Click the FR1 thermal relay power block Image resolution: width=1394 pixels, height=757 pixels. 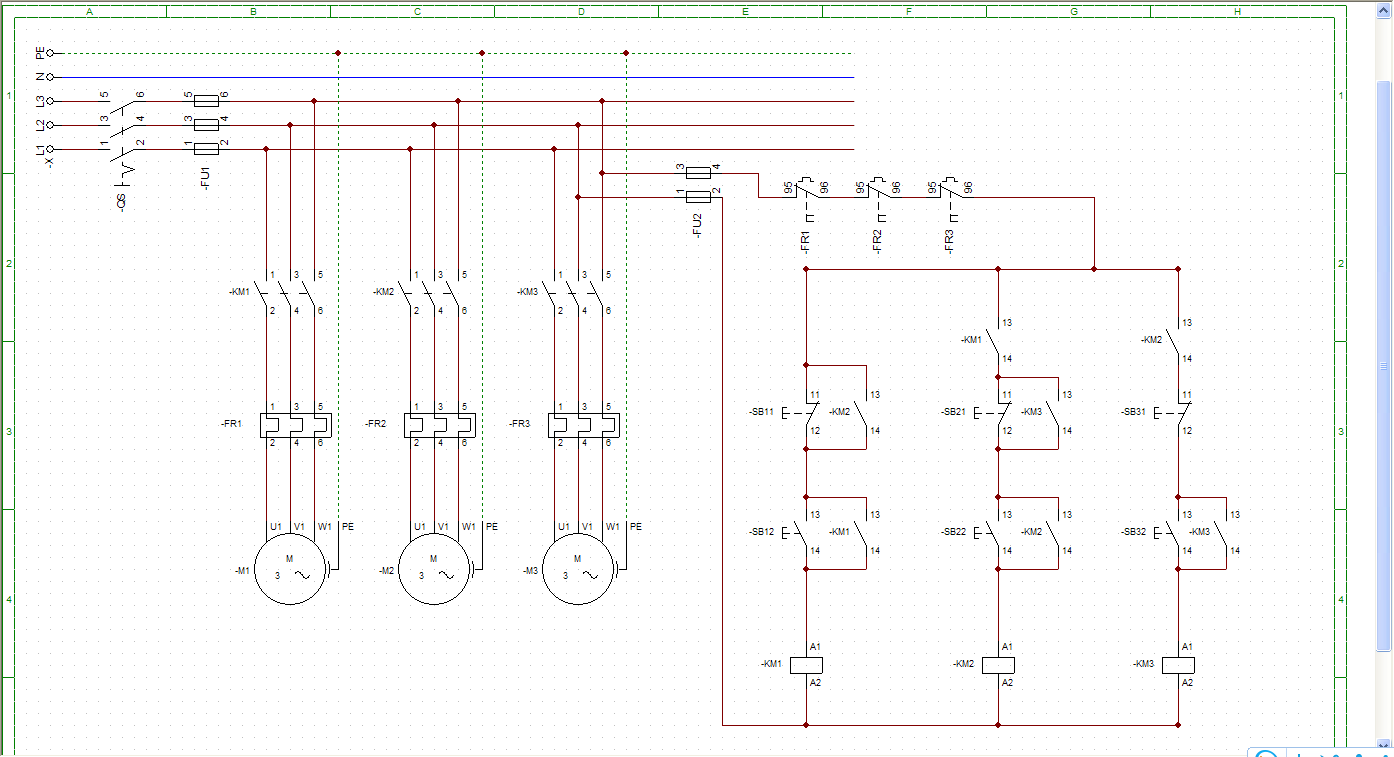tap(295, 425)
